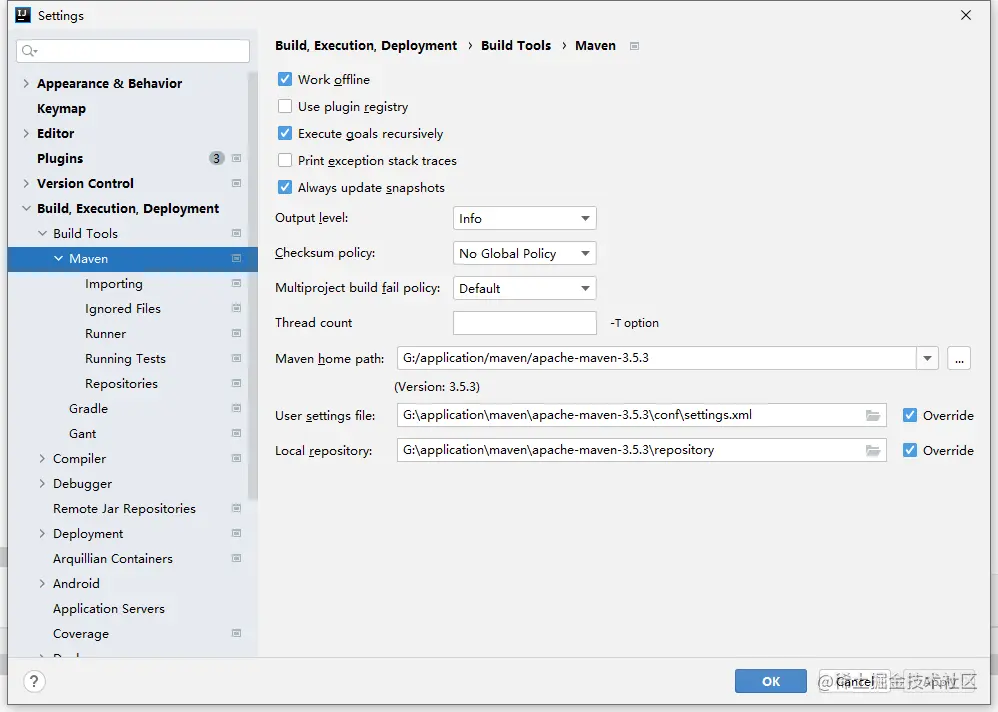
Task: Collapse the Build, Execution, Deployment section
Action: point(26,208)
